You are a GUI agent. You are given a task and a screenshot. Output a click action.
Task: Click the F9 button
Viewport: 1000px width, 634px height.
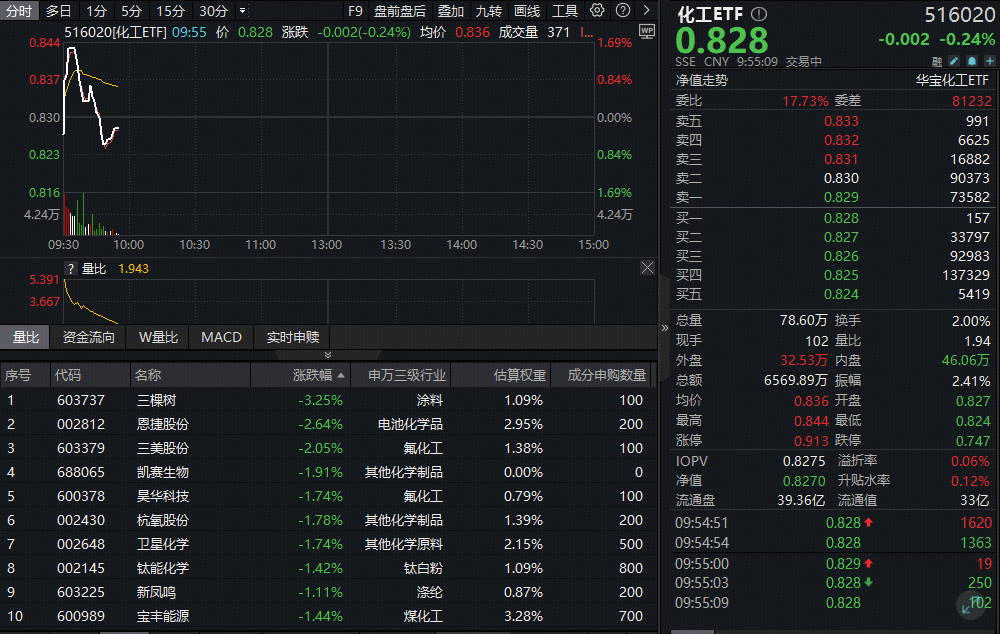point(356,9)
